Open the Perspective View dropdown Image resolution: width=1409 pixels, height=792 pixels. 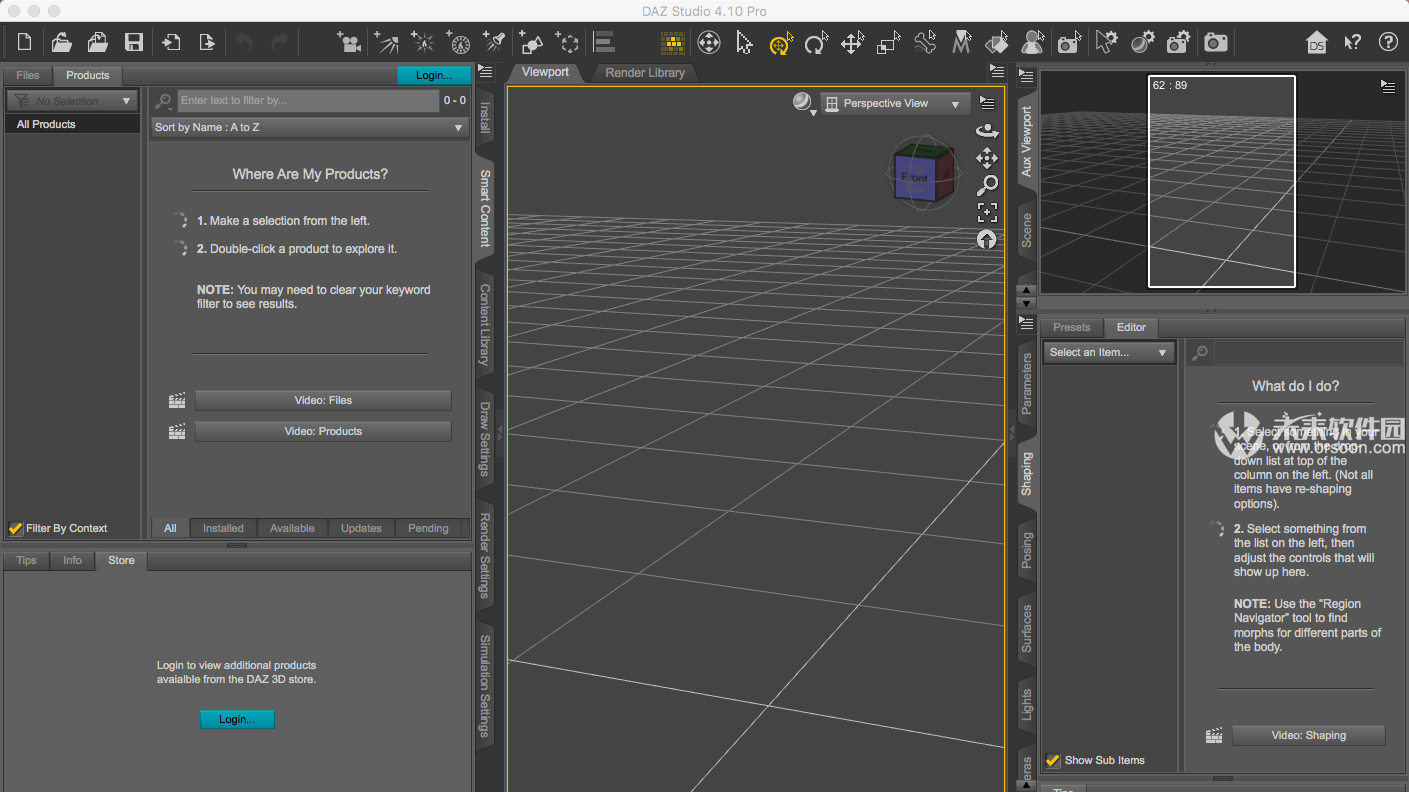(x=895, y=103)
